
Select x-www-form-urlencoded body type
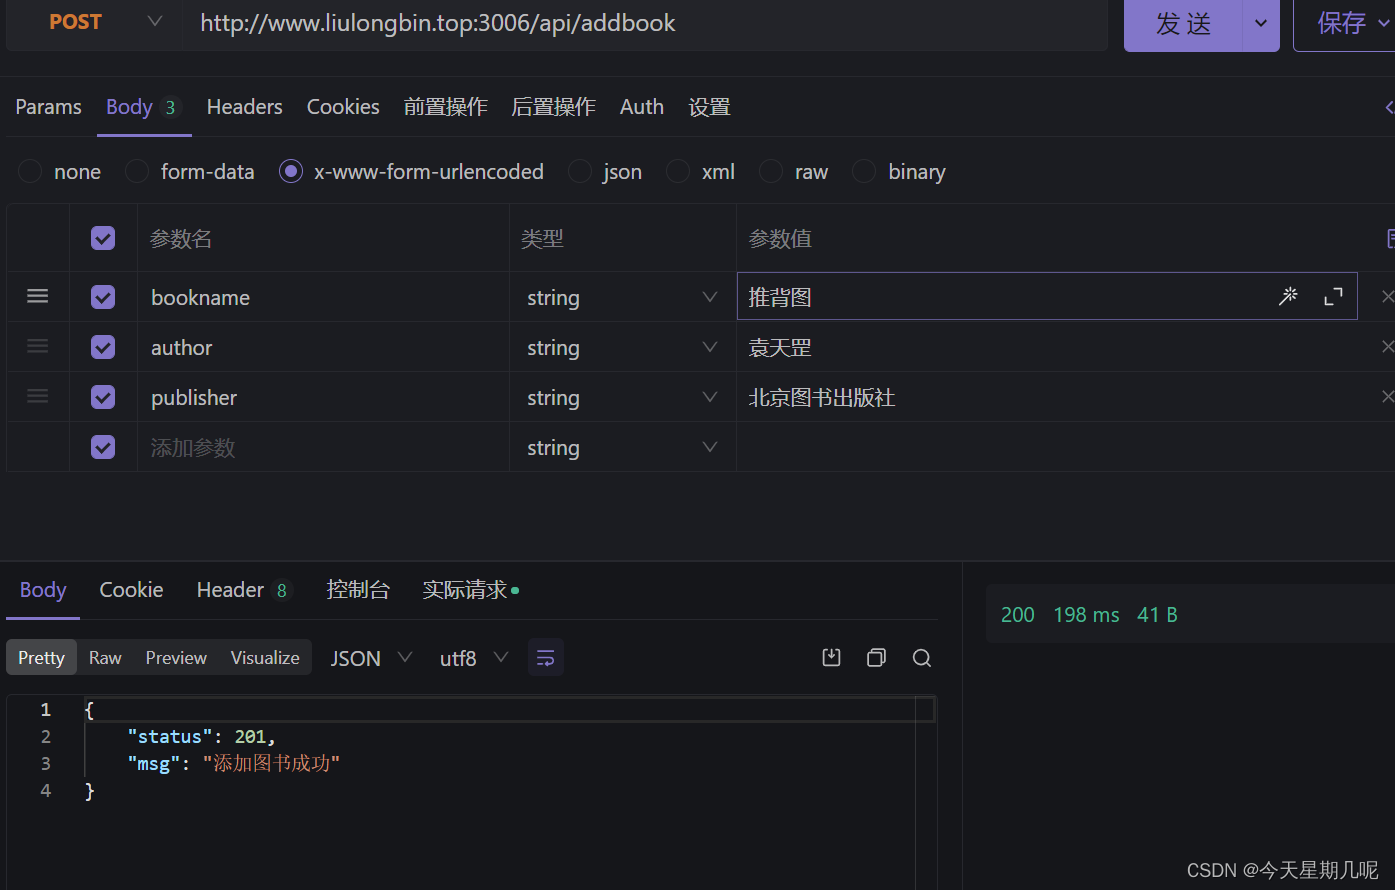pos(291,172)
